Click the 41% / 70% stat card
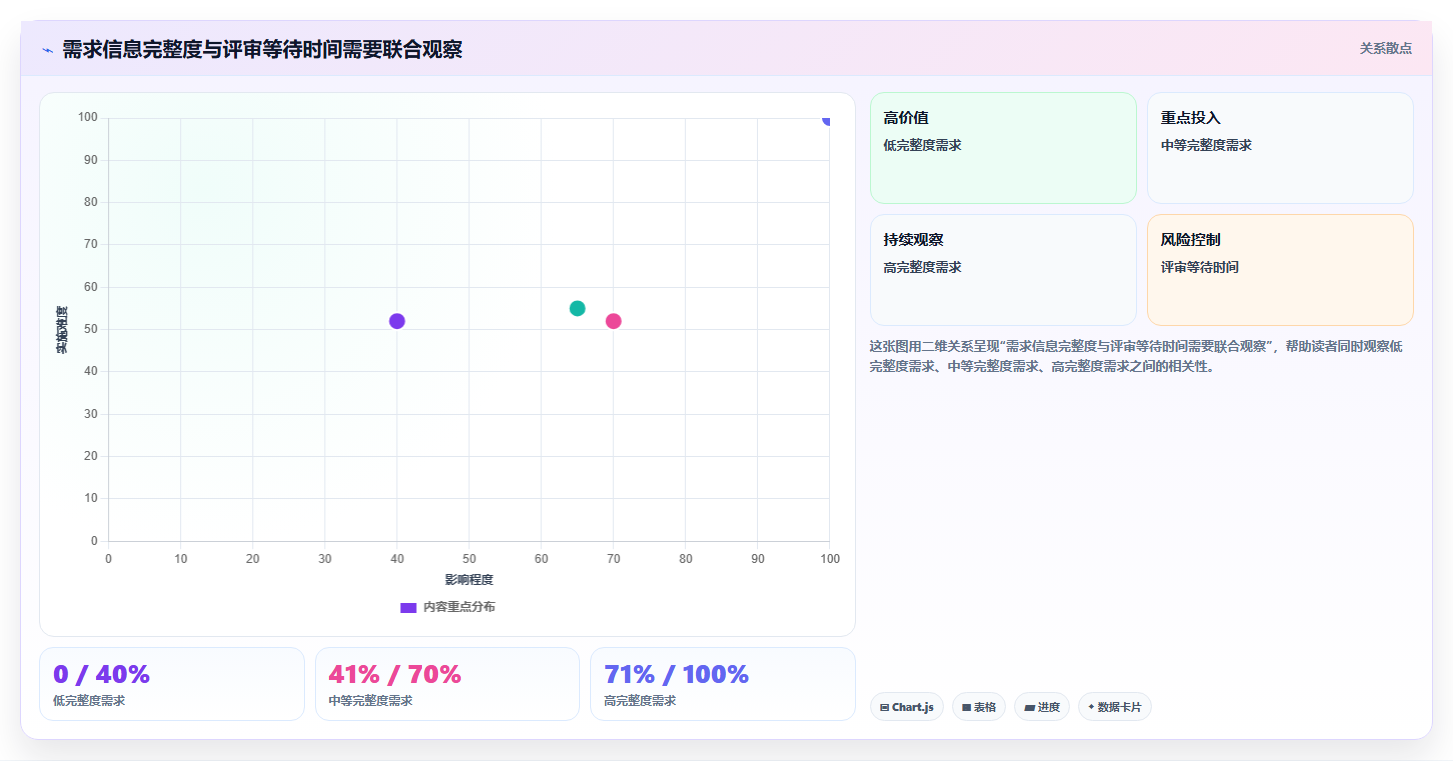This screenshot has width=1453, height=761. point(447,684)
